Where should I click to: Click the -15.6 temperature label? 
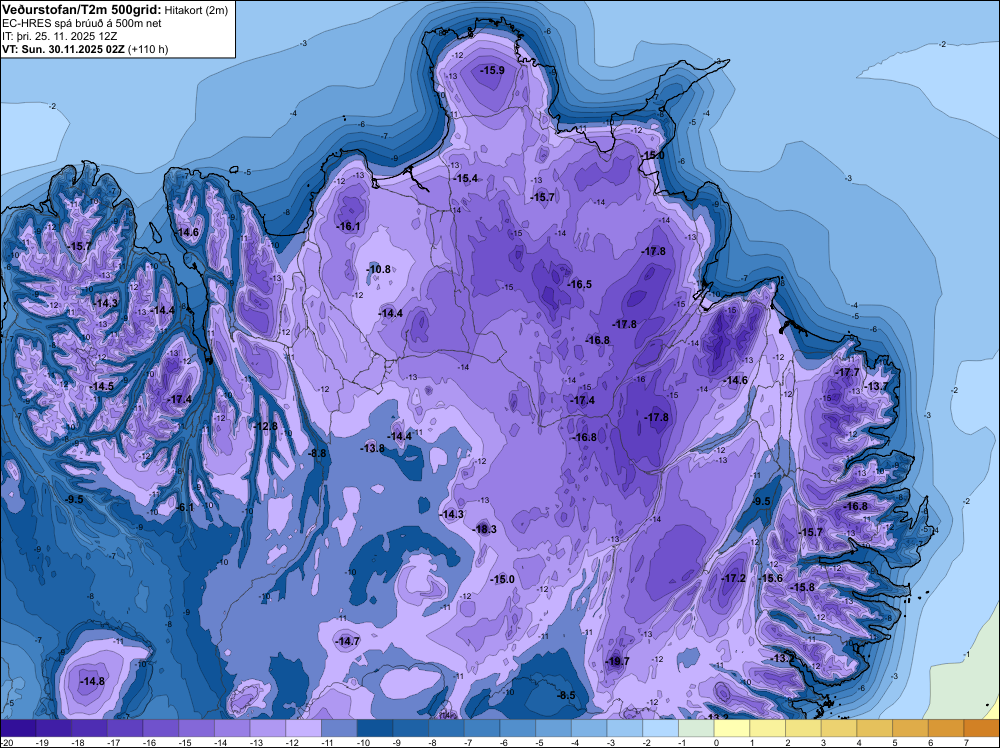[x=770, y=578]
